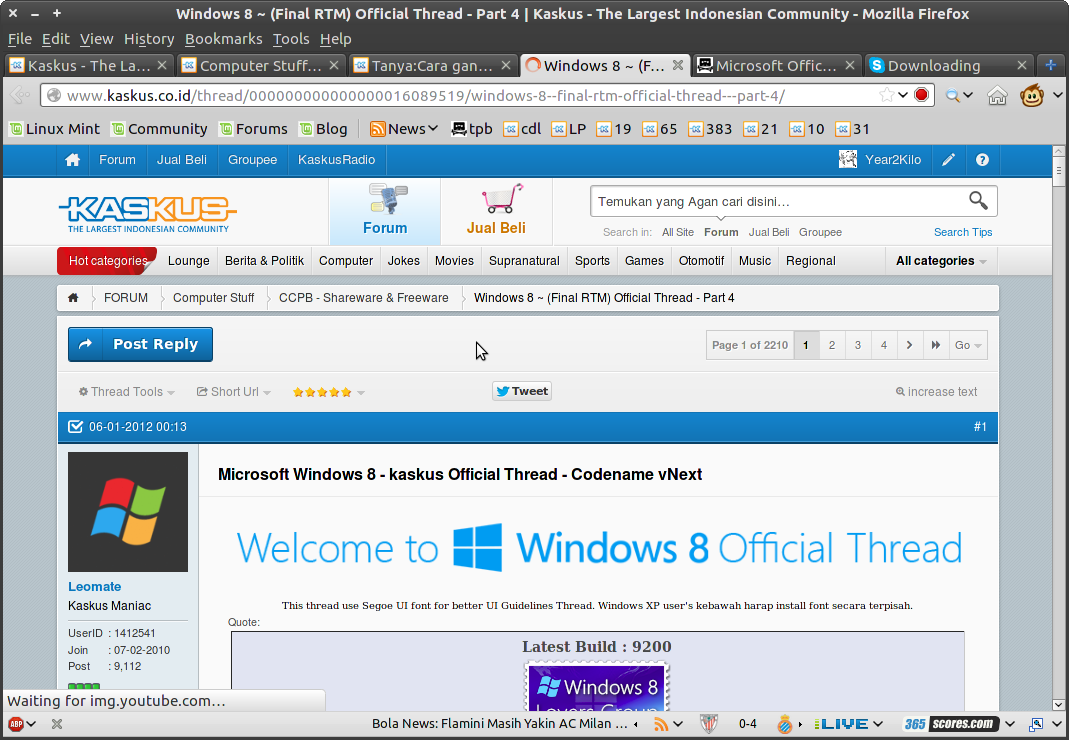Open a new tab with plus button

pyautogui.click(x=1051, y=65)
